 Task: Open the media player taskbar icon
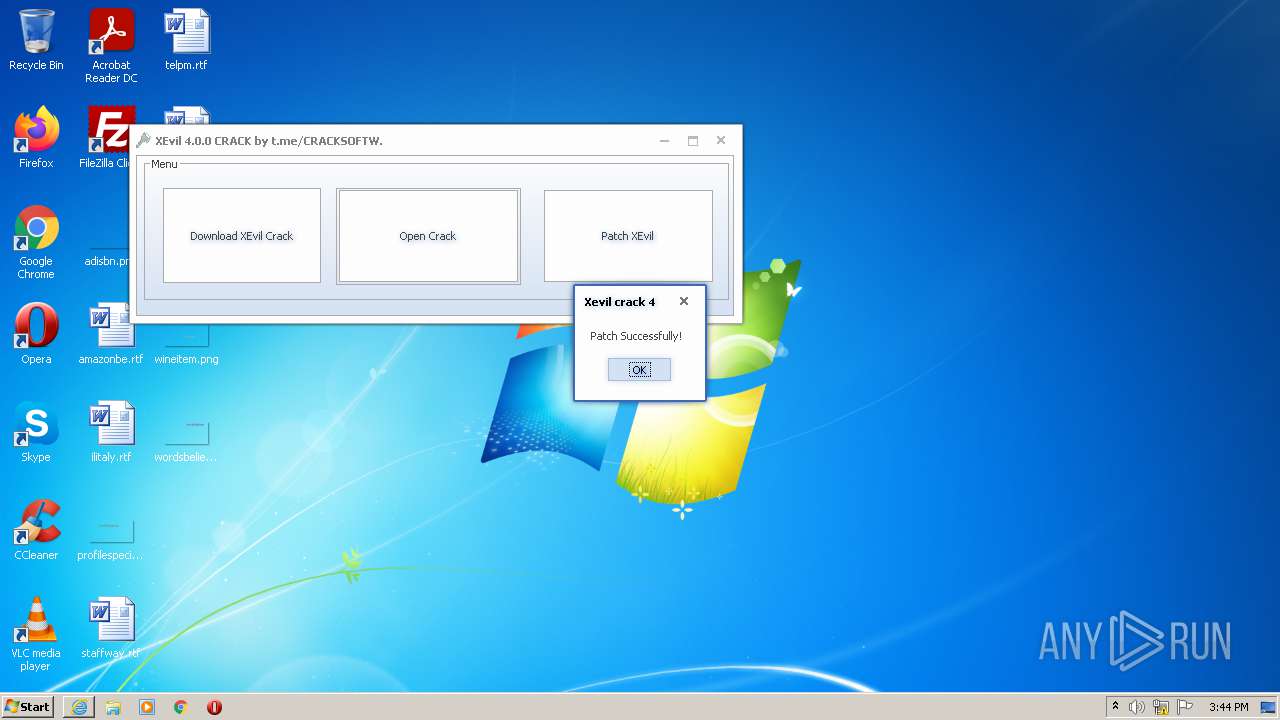147,707
